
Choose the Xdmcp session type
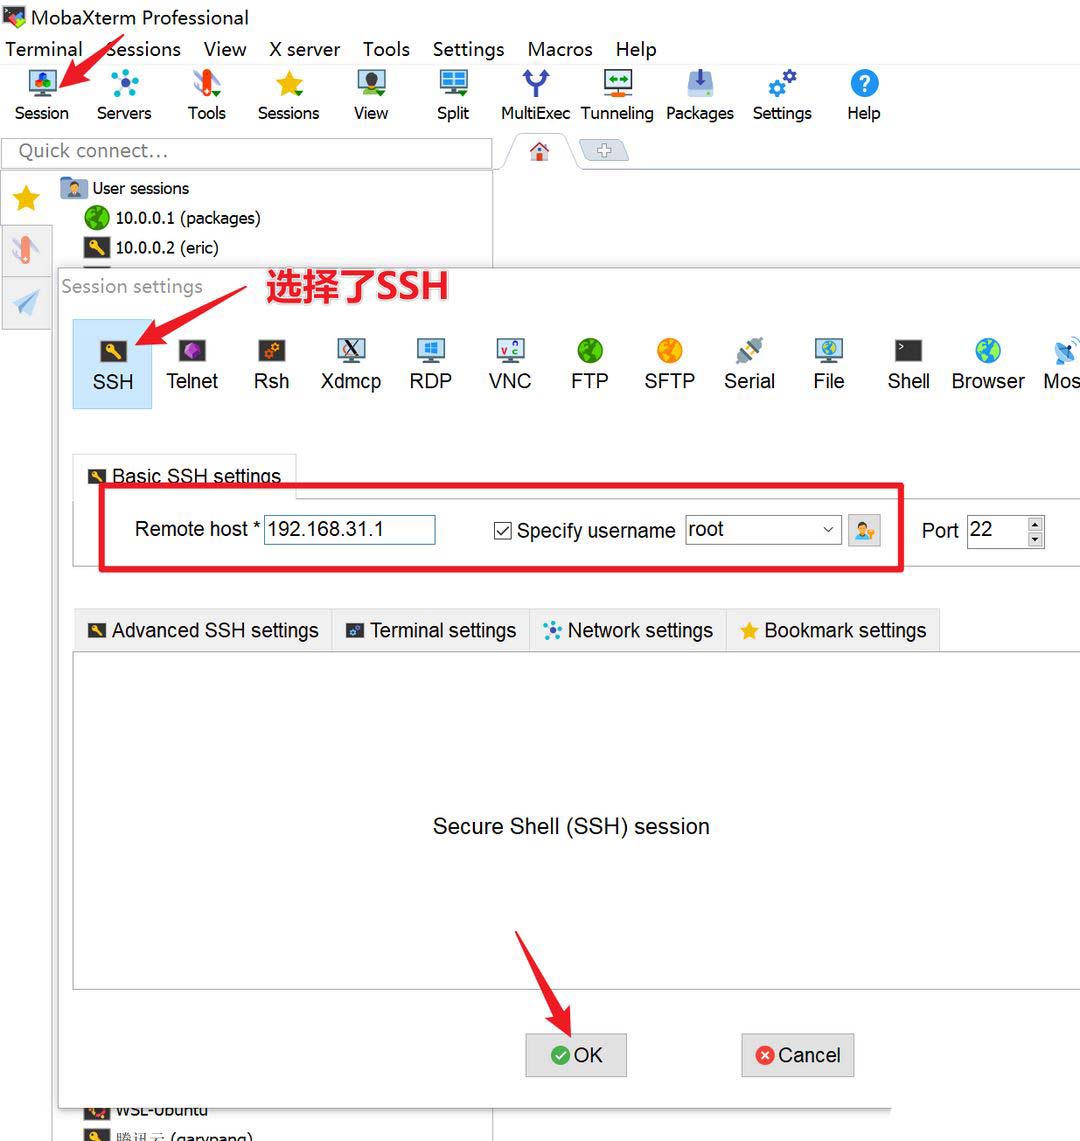(351, 364)
